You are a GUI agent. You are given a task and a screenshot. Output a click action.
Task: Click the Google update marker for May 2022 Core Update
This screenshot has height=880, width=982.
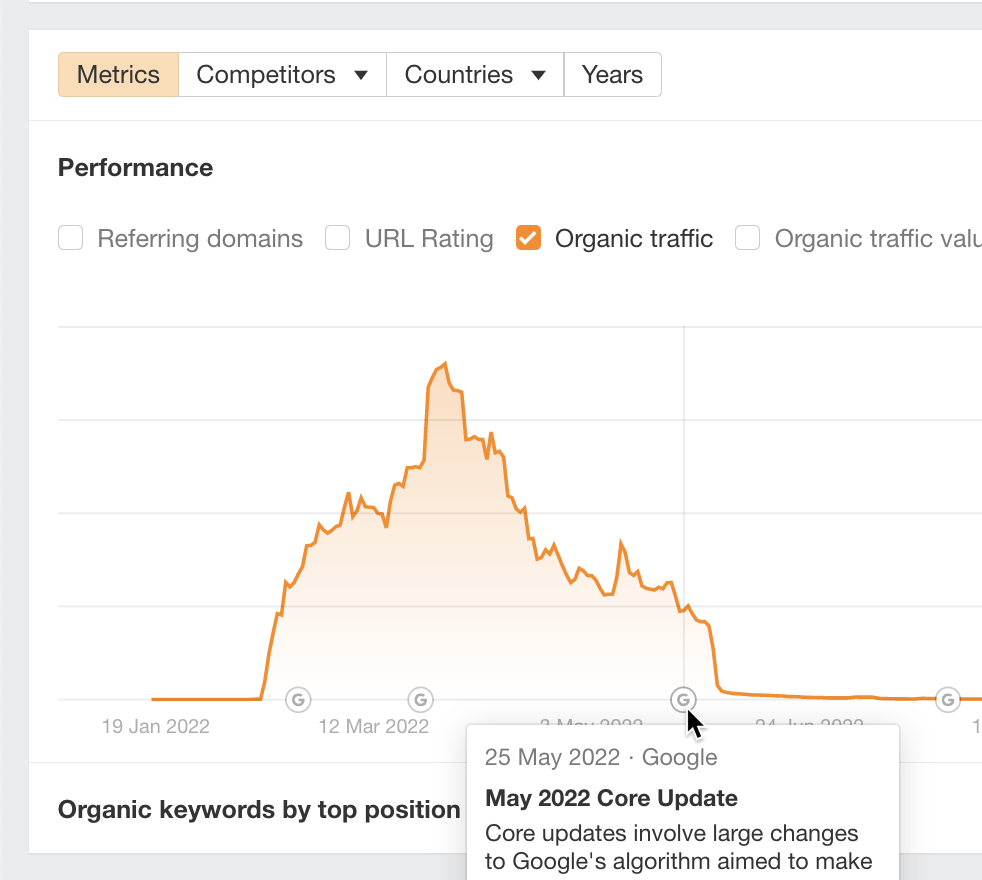[x=684, y=699]
